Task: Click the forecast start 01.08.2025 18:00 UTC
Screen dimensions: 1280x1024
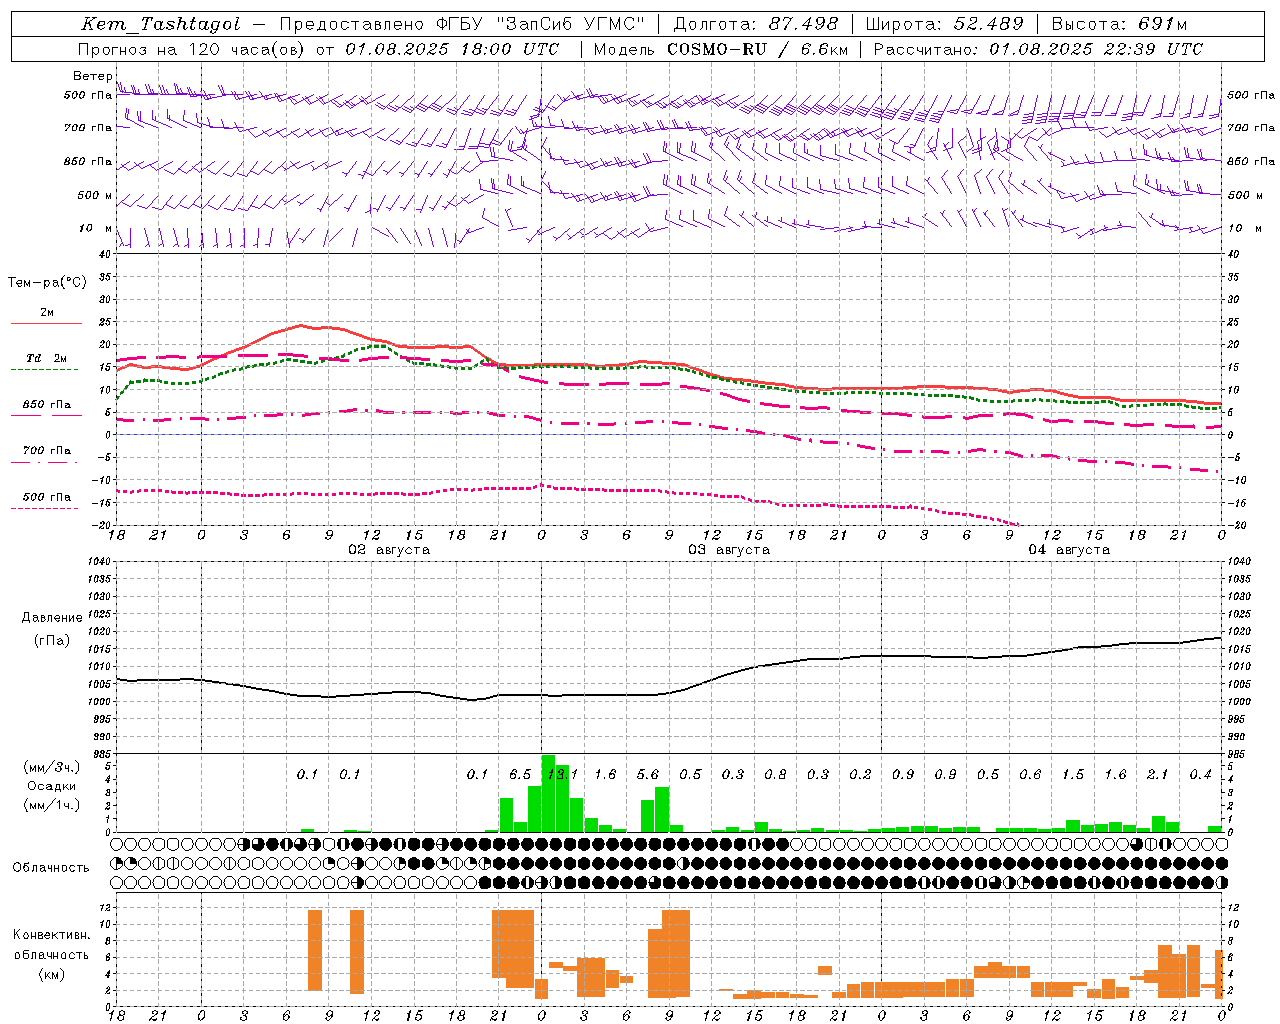Action: coord(452,49)
